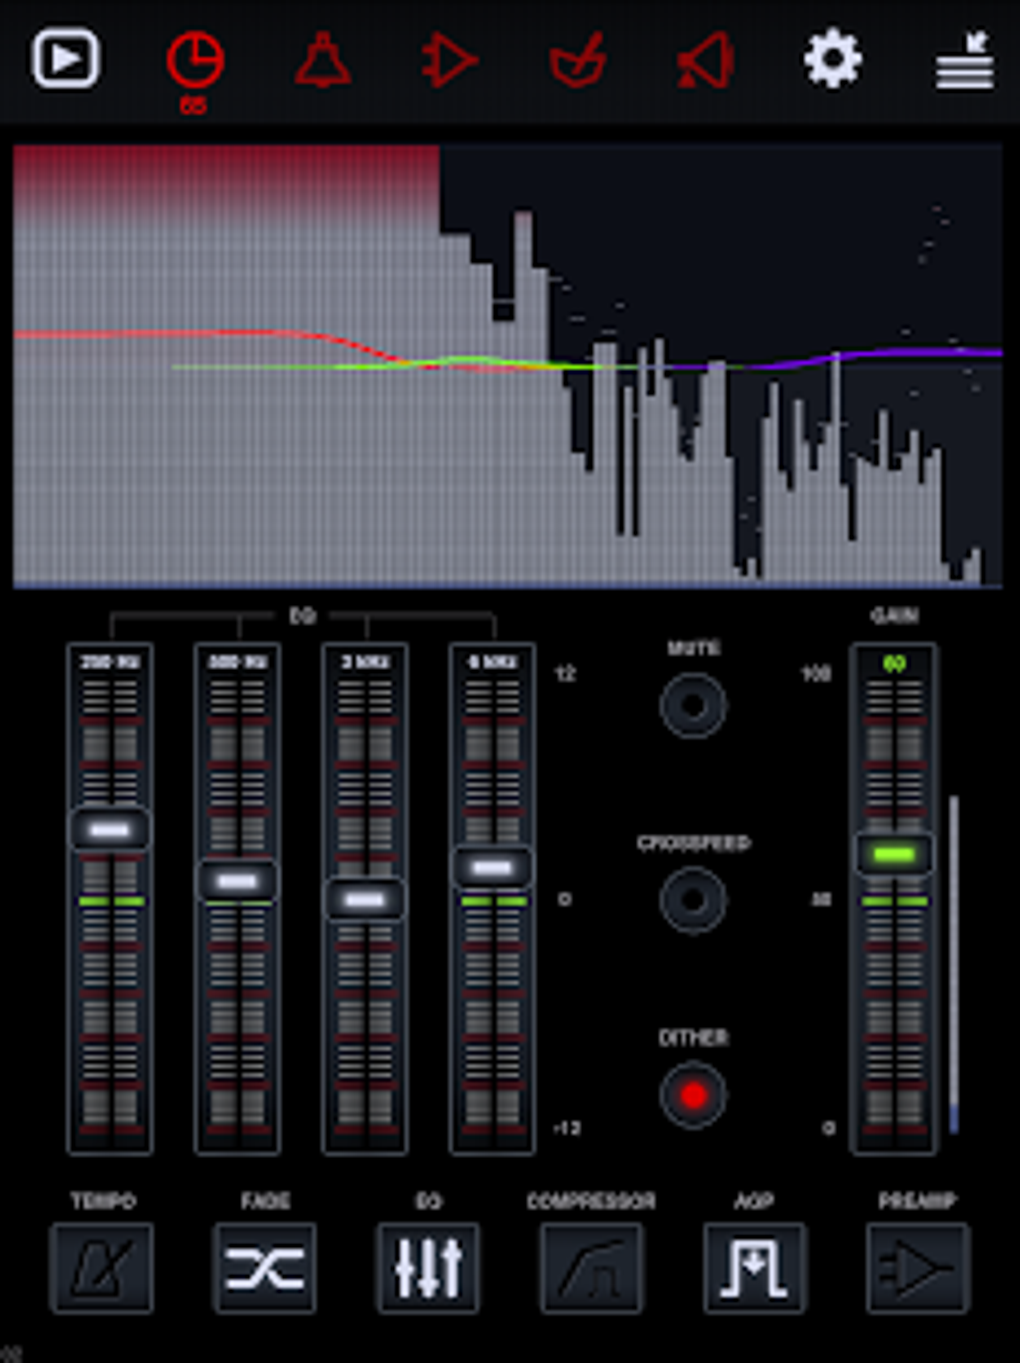Image resolution: width=1020 pixels, height=1363 pixels.
Task: Click the green Gain slider knob
Action: 894,854
